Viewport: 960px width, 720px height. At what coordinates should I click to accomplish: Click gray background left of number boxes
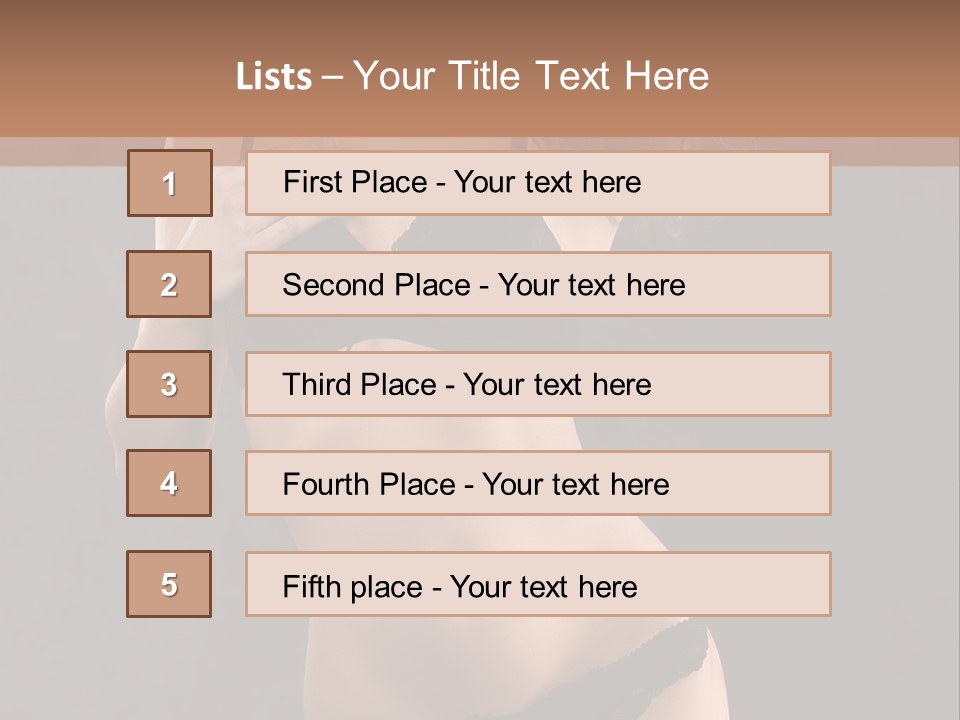[x=60, y=400]
